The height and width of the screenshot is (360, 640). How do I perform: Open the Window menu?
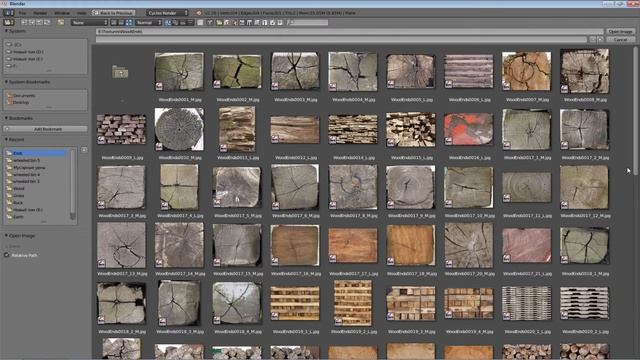pos(62,13)
